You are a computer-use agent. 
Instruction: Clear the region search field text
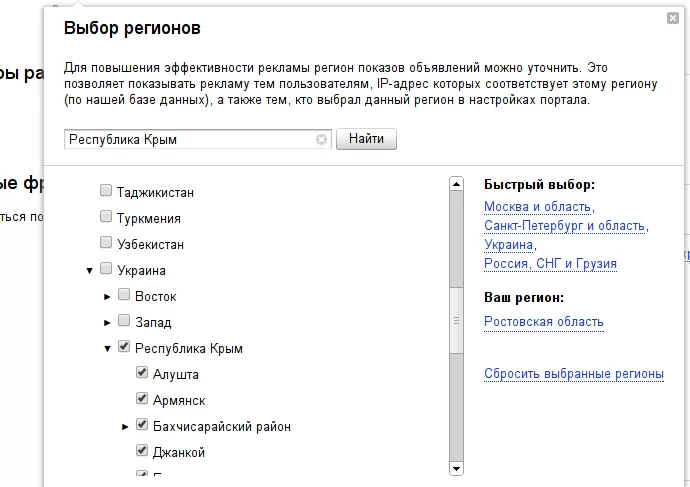click(321, 140)
